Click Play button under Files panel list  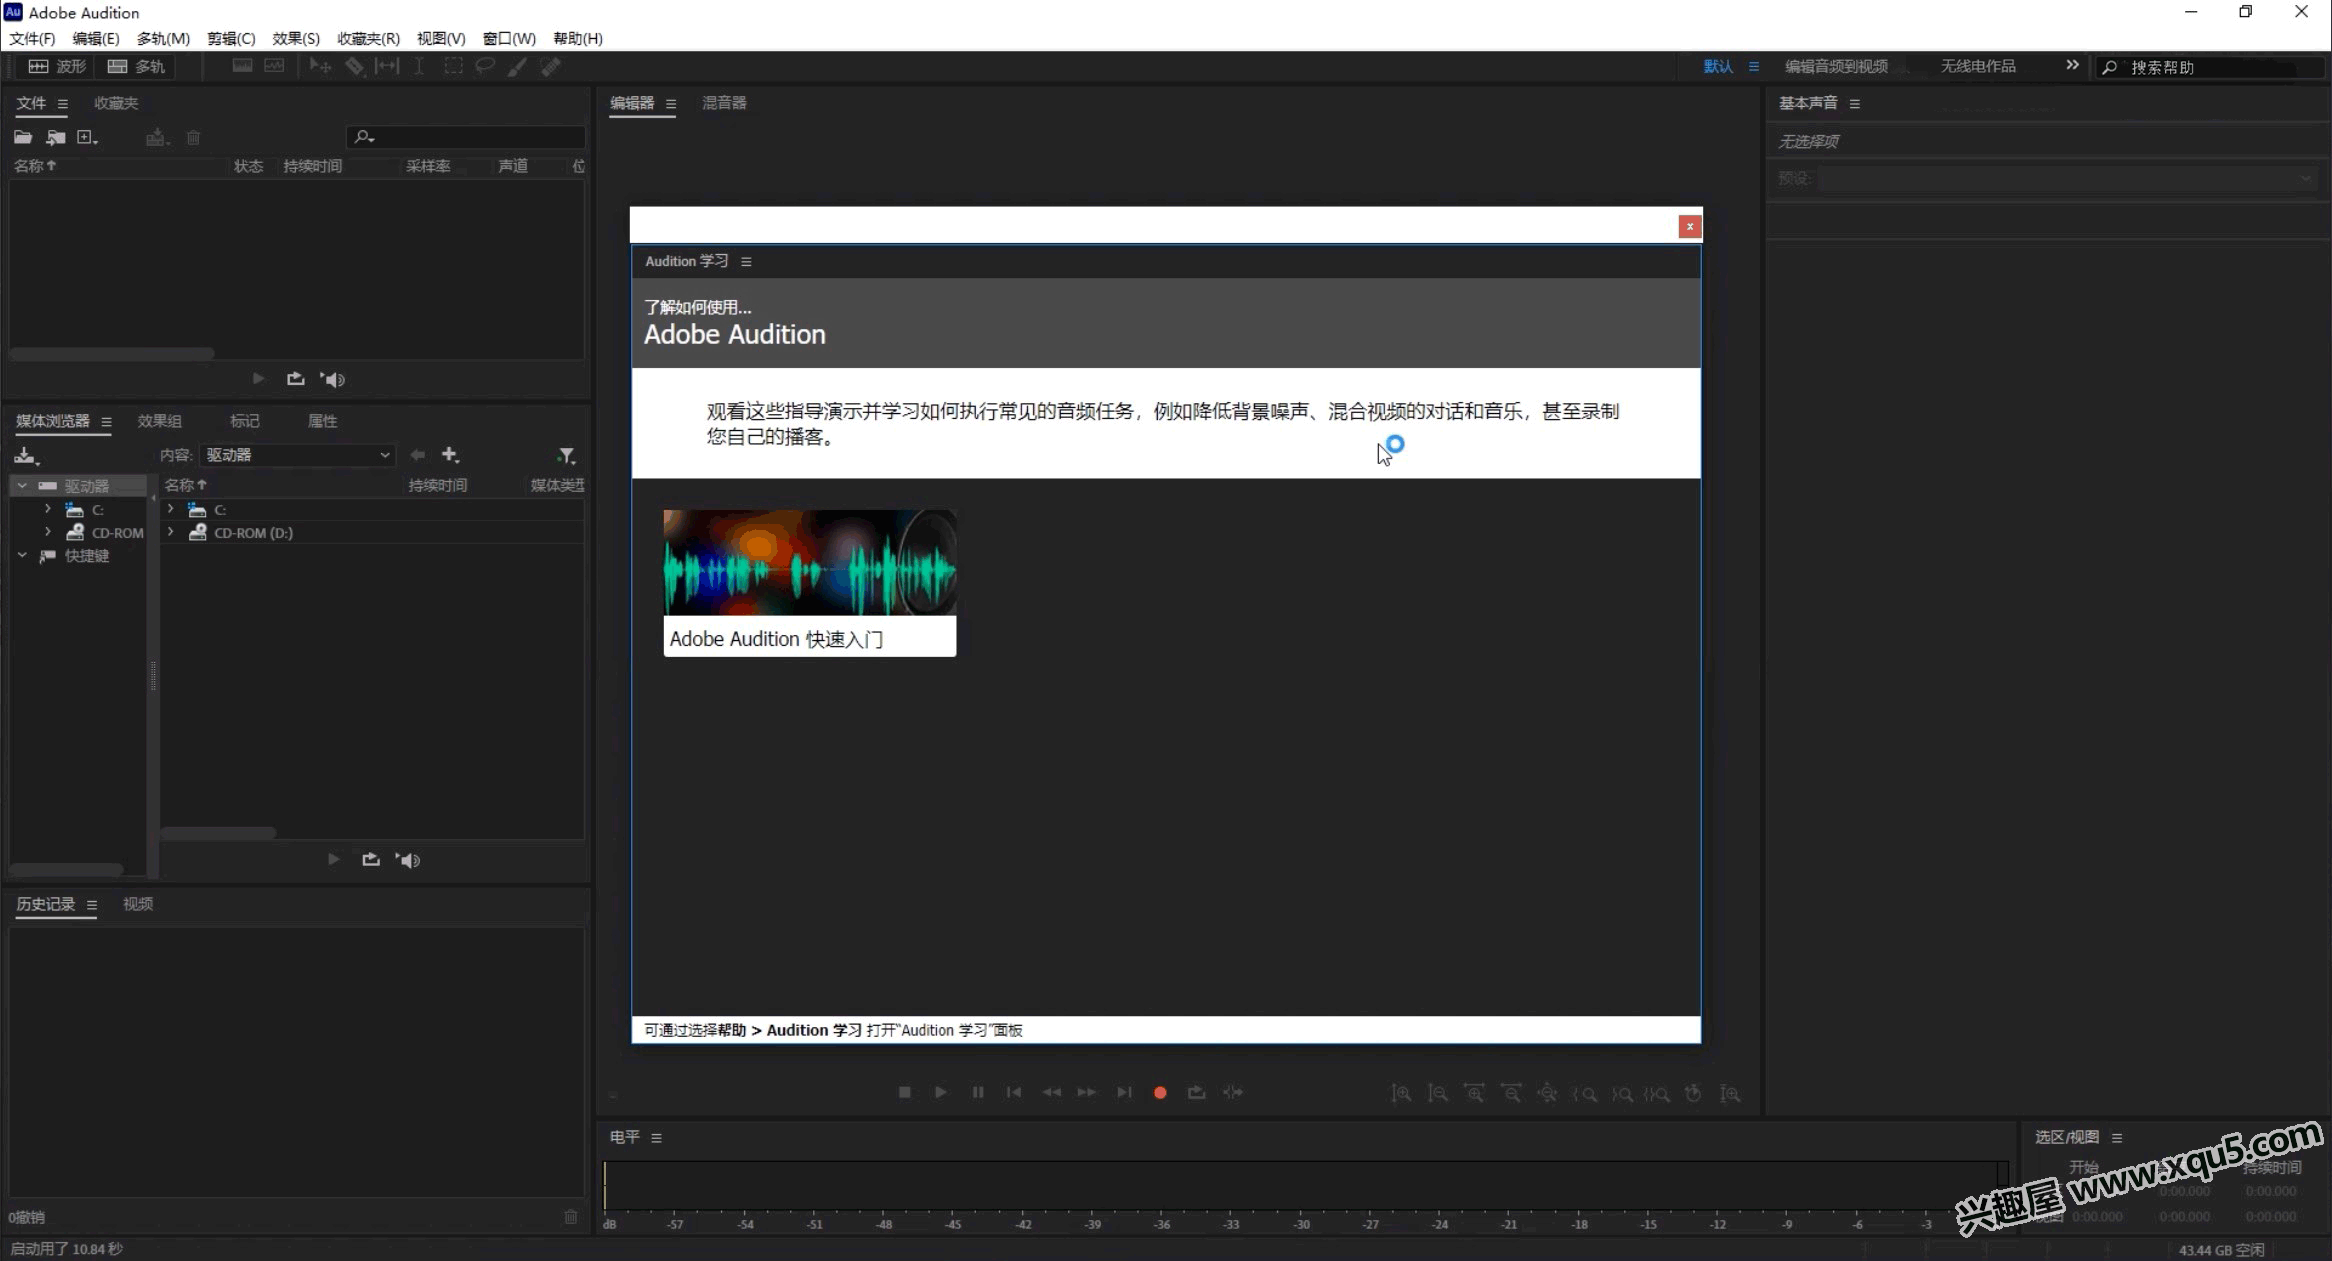[x=258, y=379]
